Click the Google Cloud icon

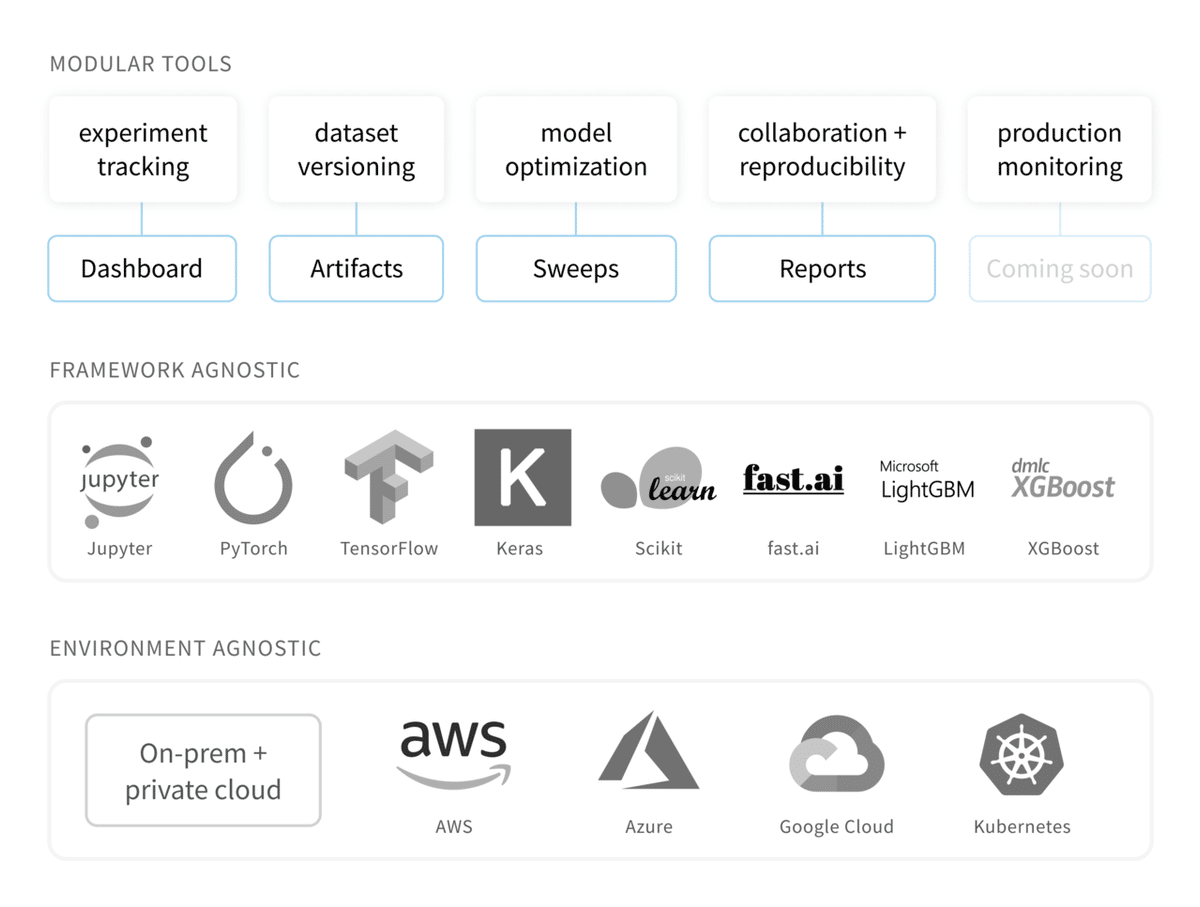pyautogui.click(x=836, y=755)
